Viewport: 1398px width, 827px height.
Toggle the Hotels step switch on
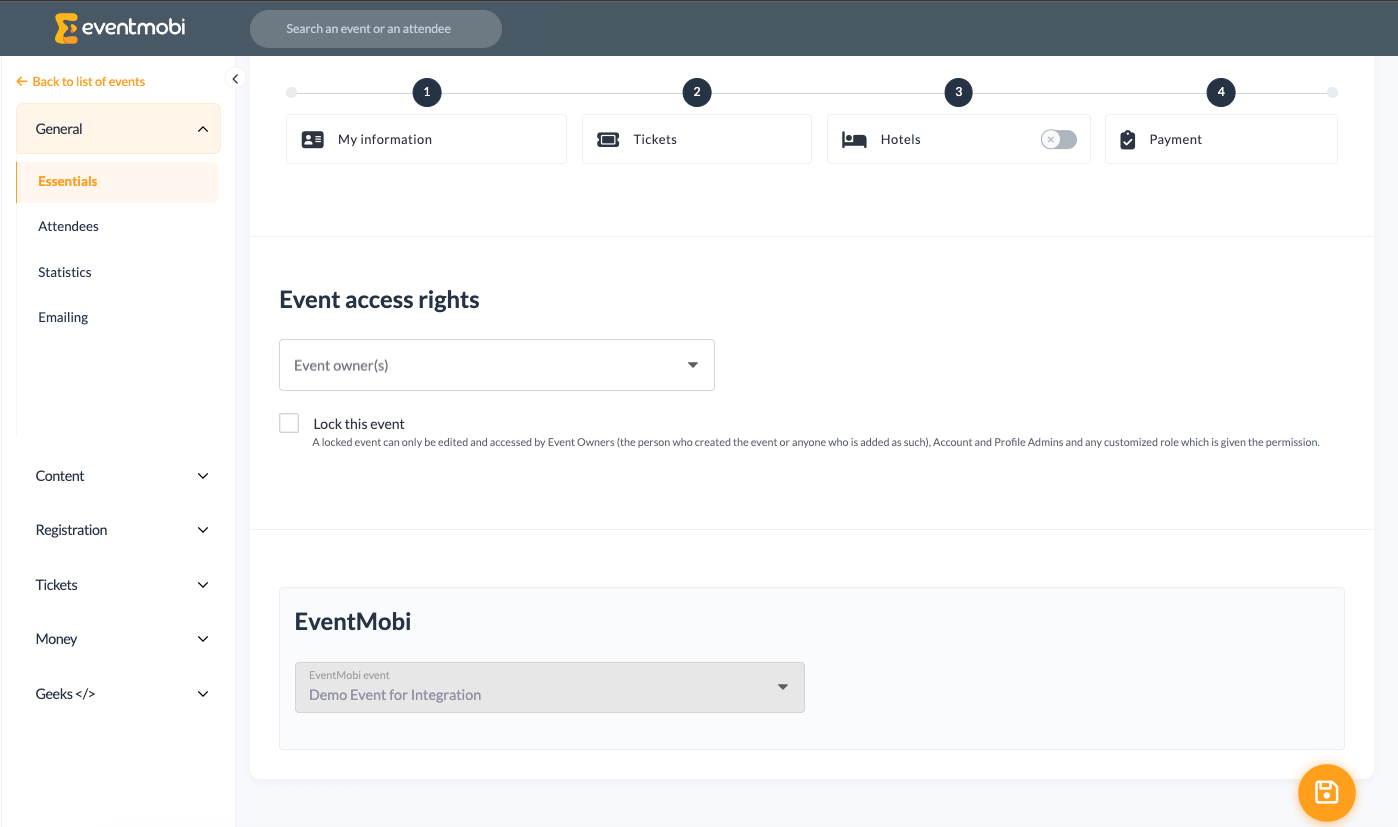tap(1057, 140)
